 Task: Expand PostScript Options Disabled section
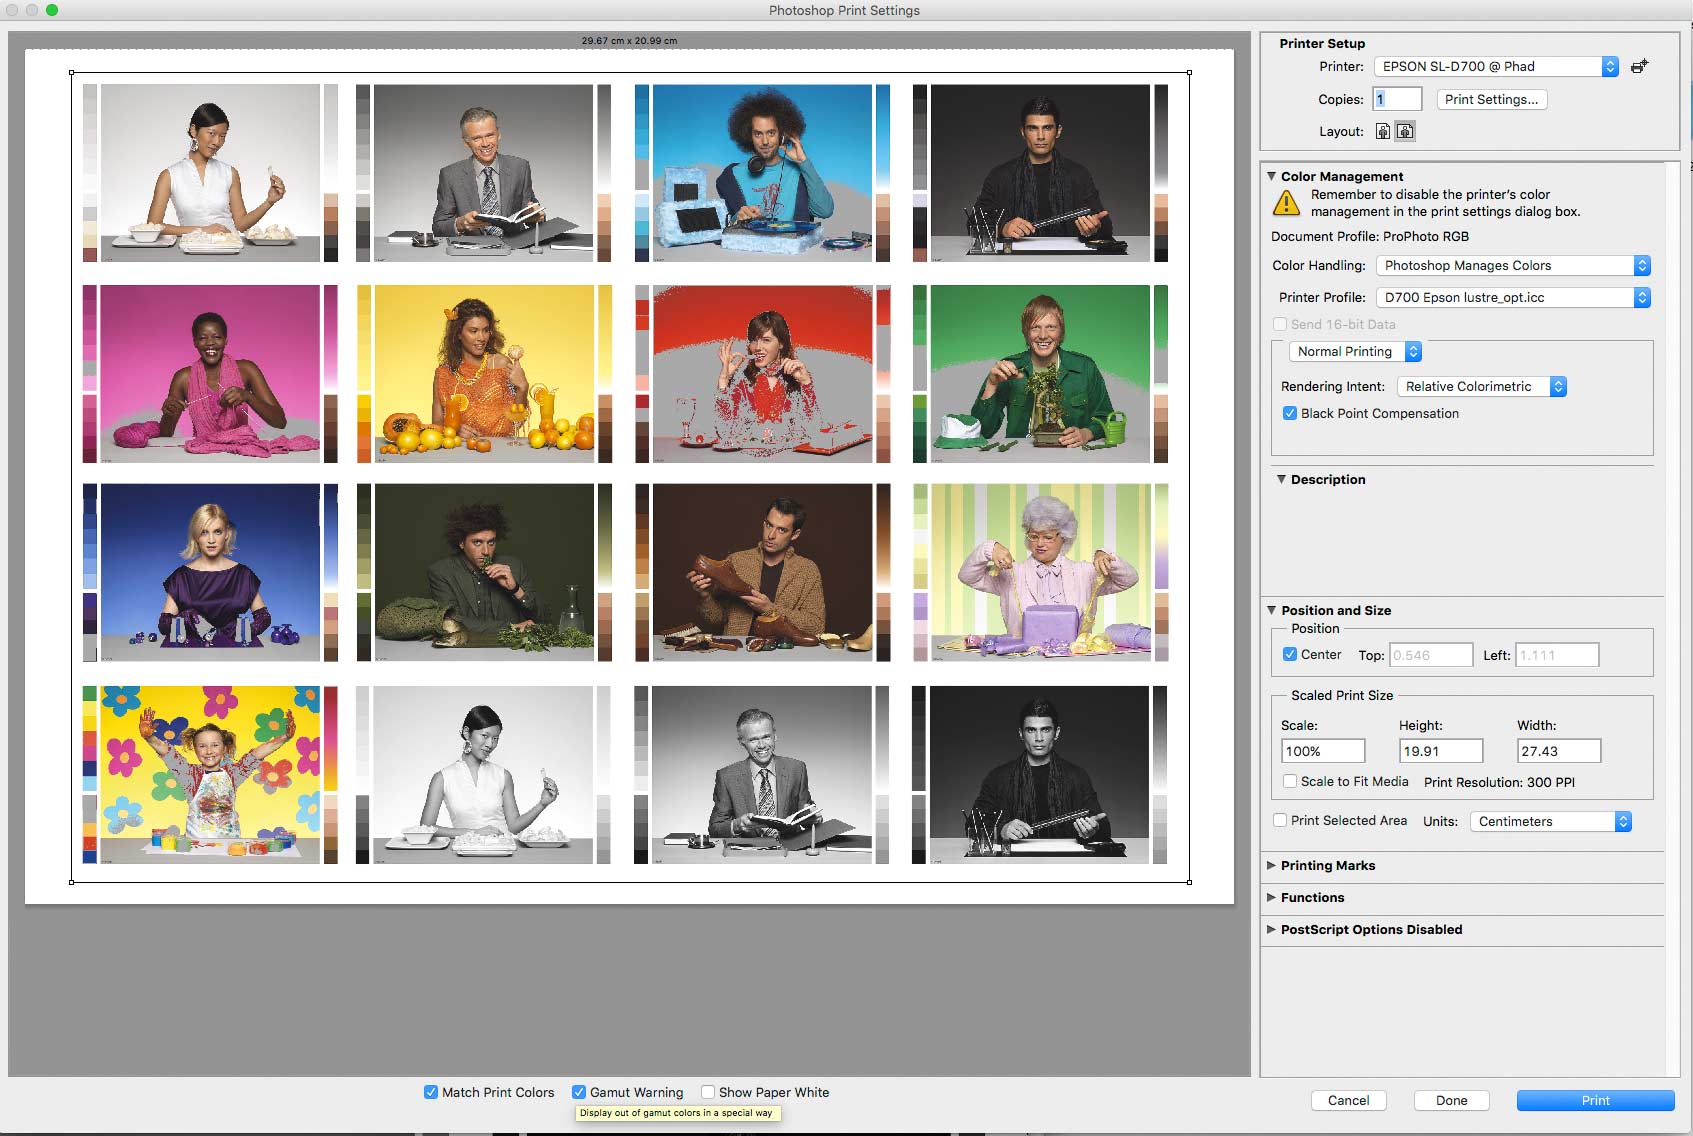point(1272,929)
